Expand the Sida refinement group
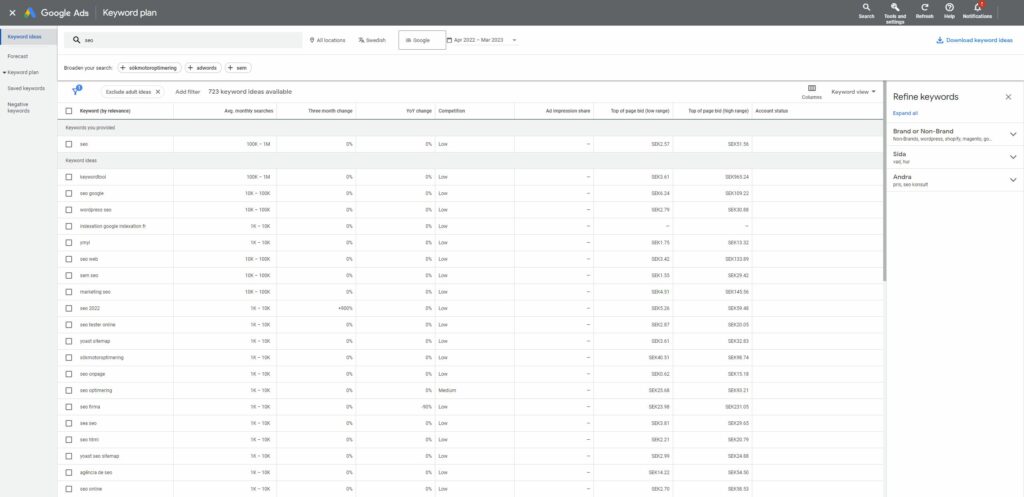Image resolution: width=1024 pixels, height=497 pixels. 1013,157
